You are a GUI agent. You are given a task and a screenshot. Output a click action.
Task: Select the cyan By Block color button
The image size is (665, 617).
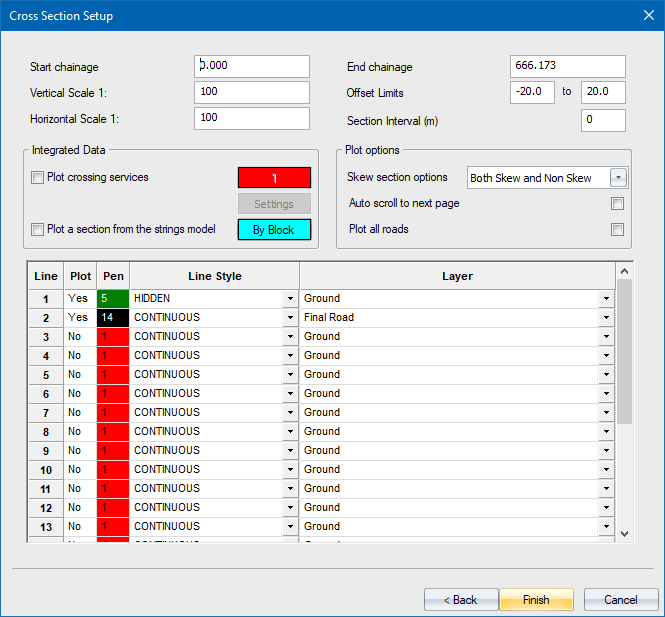[274, 230]
